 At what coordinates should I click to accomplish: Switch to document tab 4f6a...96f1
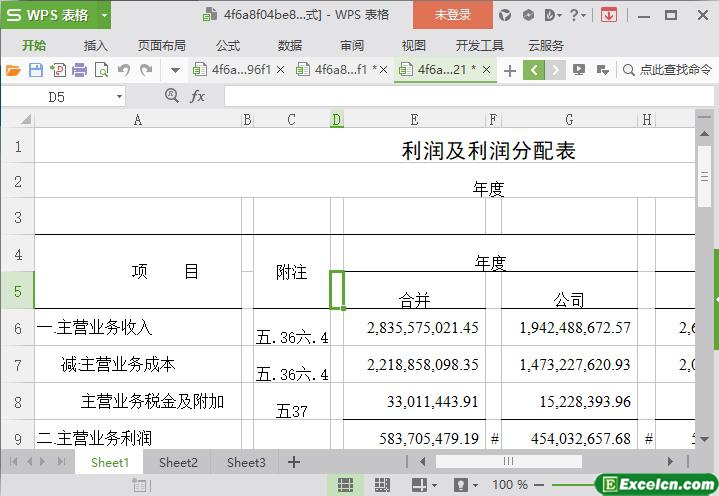tap(232, 70)
